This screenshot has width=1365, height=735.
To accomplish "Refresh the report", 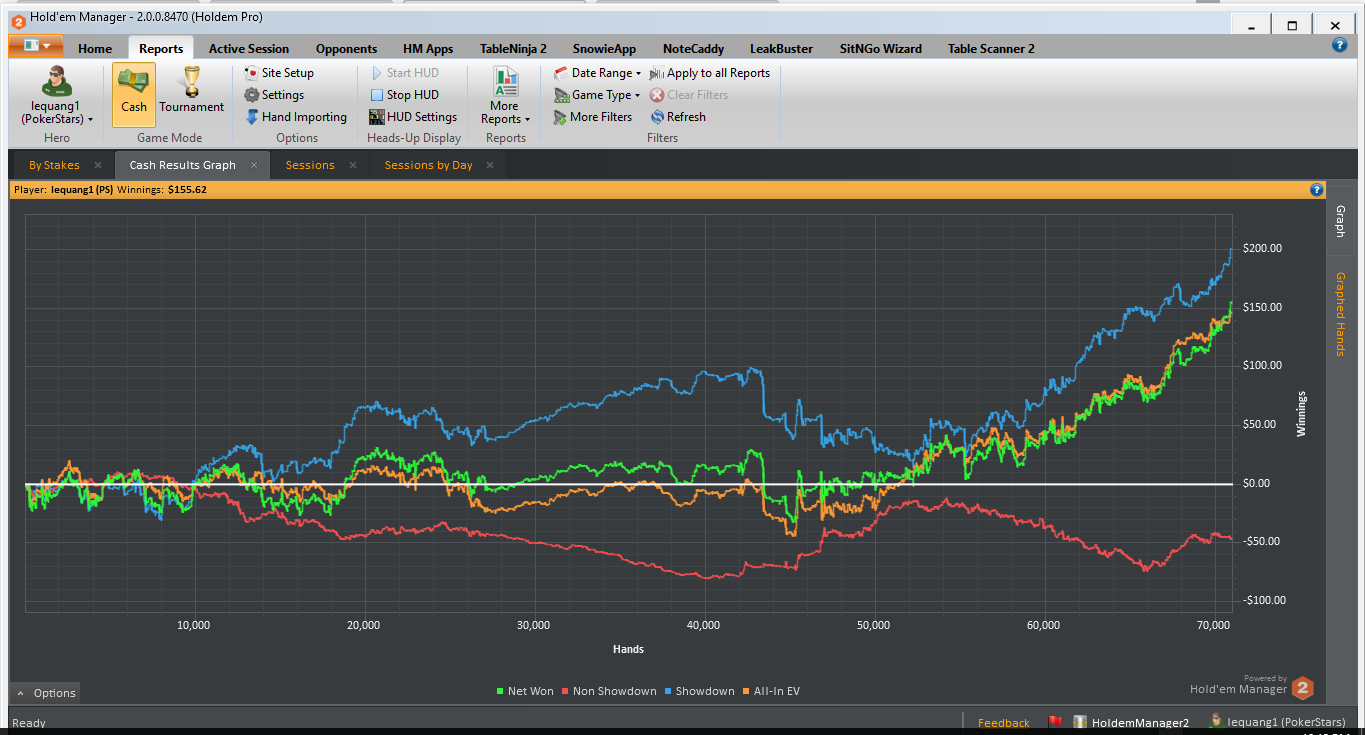I will 678,117.
